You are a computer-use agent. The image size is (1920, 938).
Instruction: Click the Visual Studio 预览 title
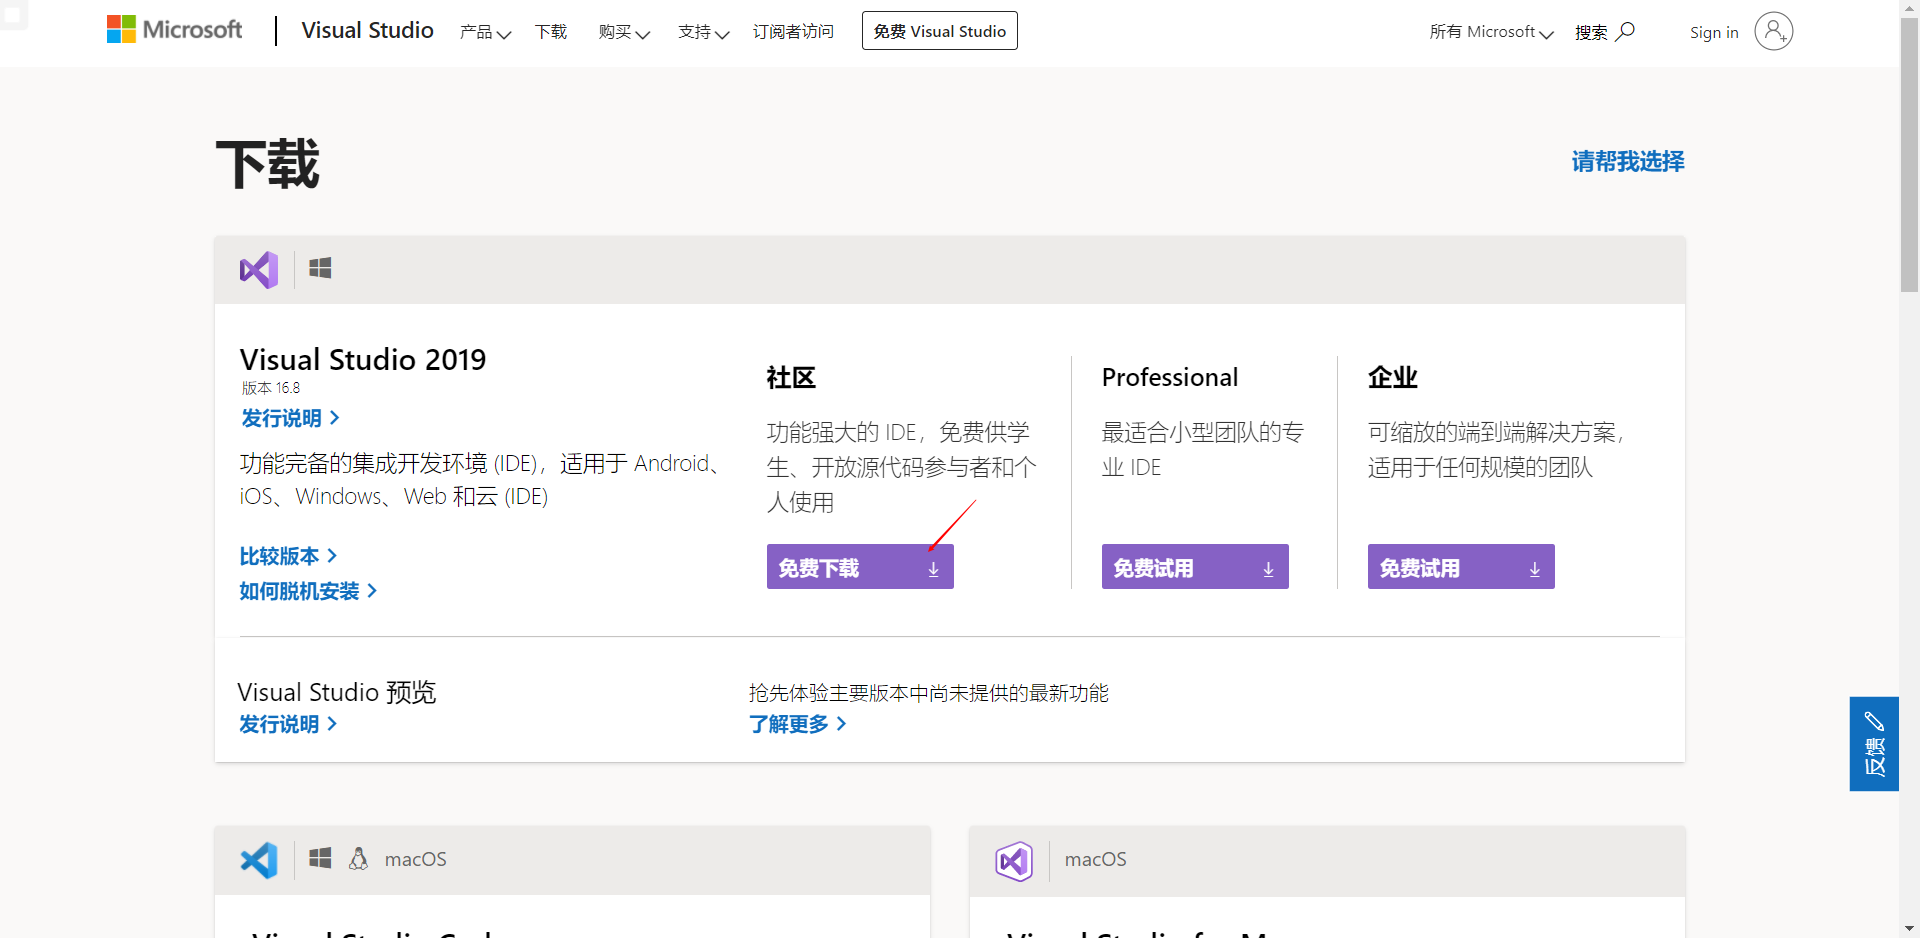coord(337,692)
